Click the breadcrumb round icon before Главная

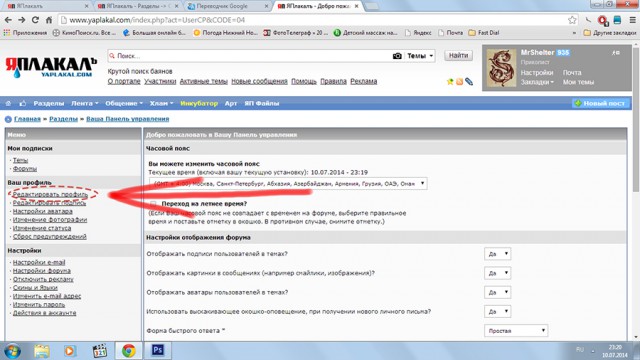point(8,119)
